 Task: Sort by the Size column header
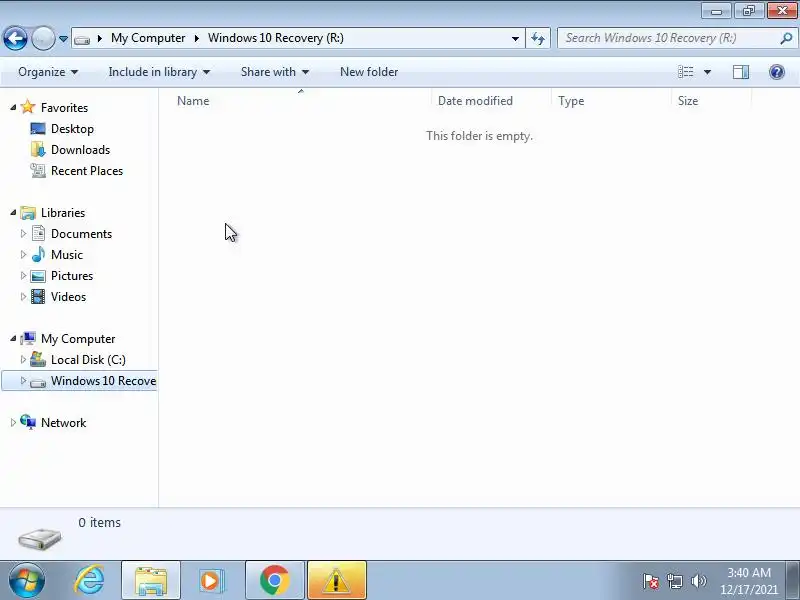click(712, 101)
